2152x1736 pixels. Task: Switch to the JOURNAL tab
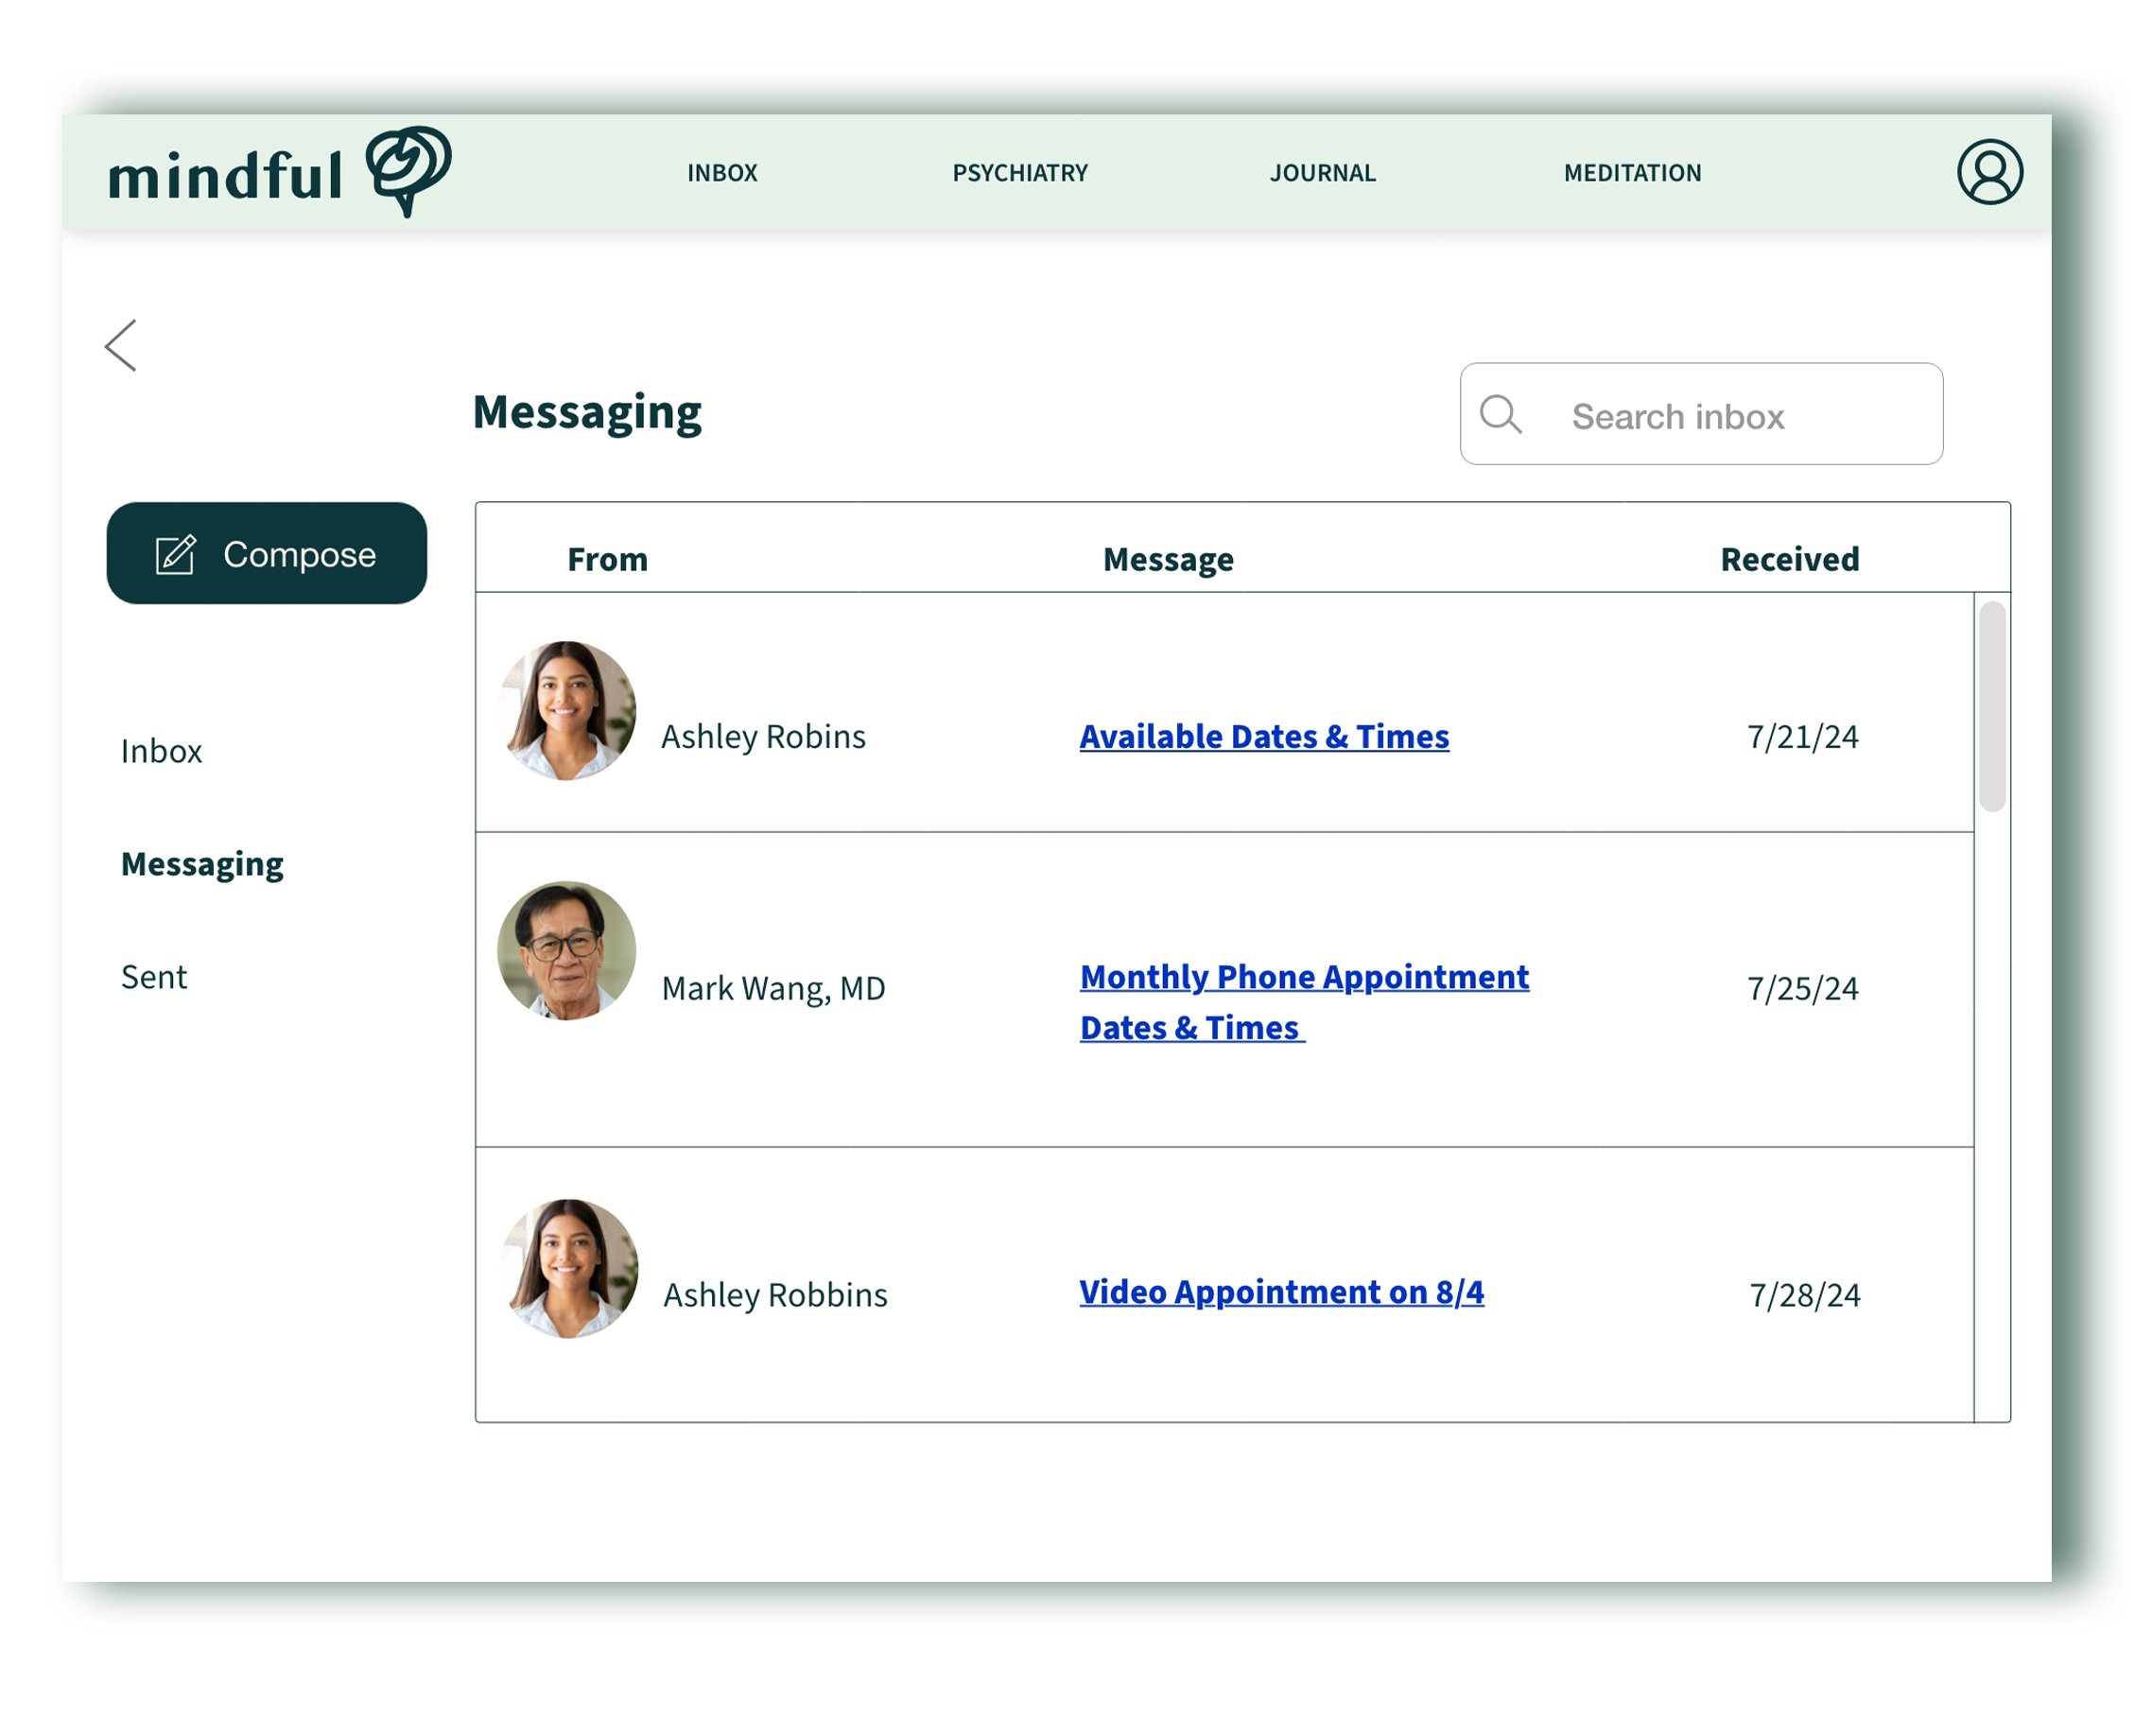(1322, 173)
